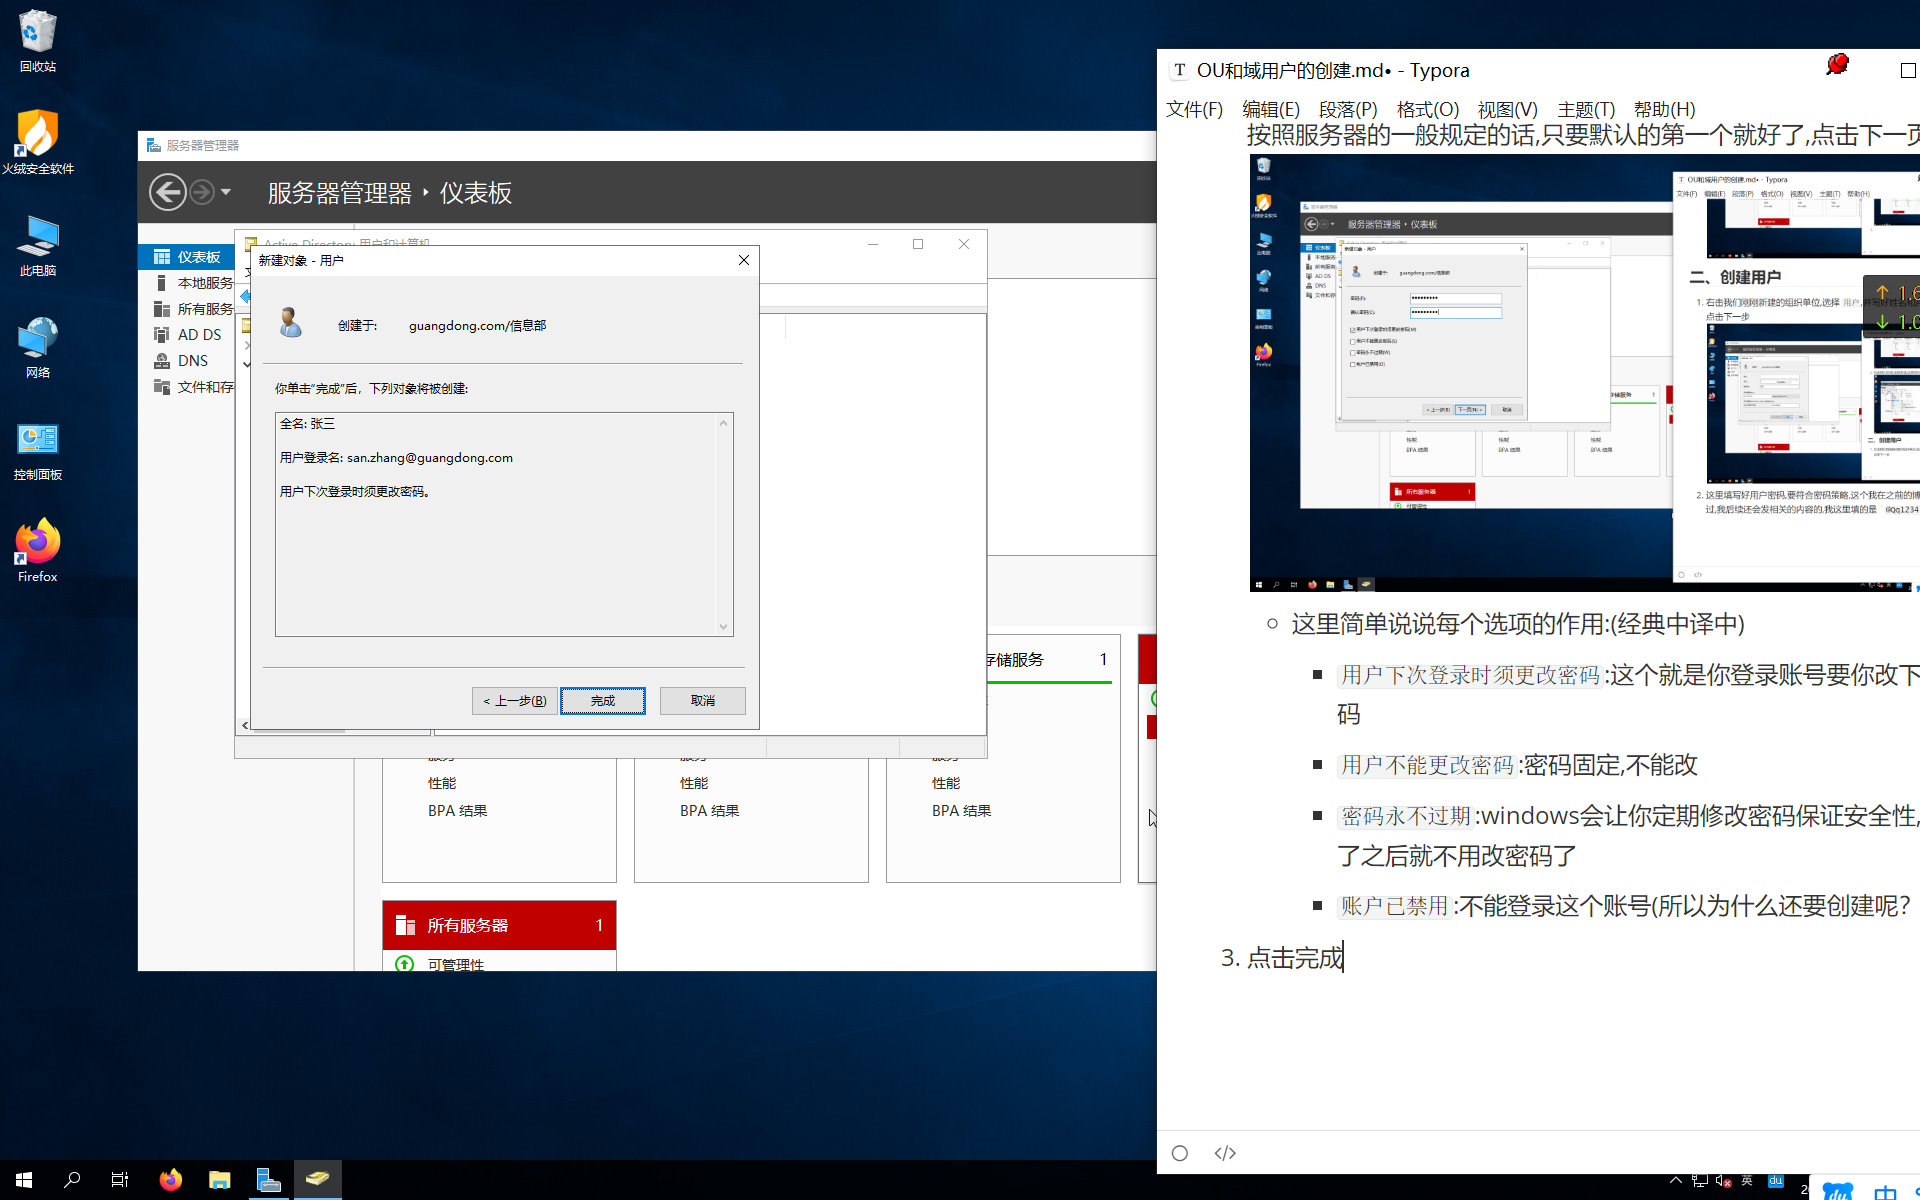Click the 可管理性 green status icon
This screenshot has height=1200, width=1920.
pos(404,964)
